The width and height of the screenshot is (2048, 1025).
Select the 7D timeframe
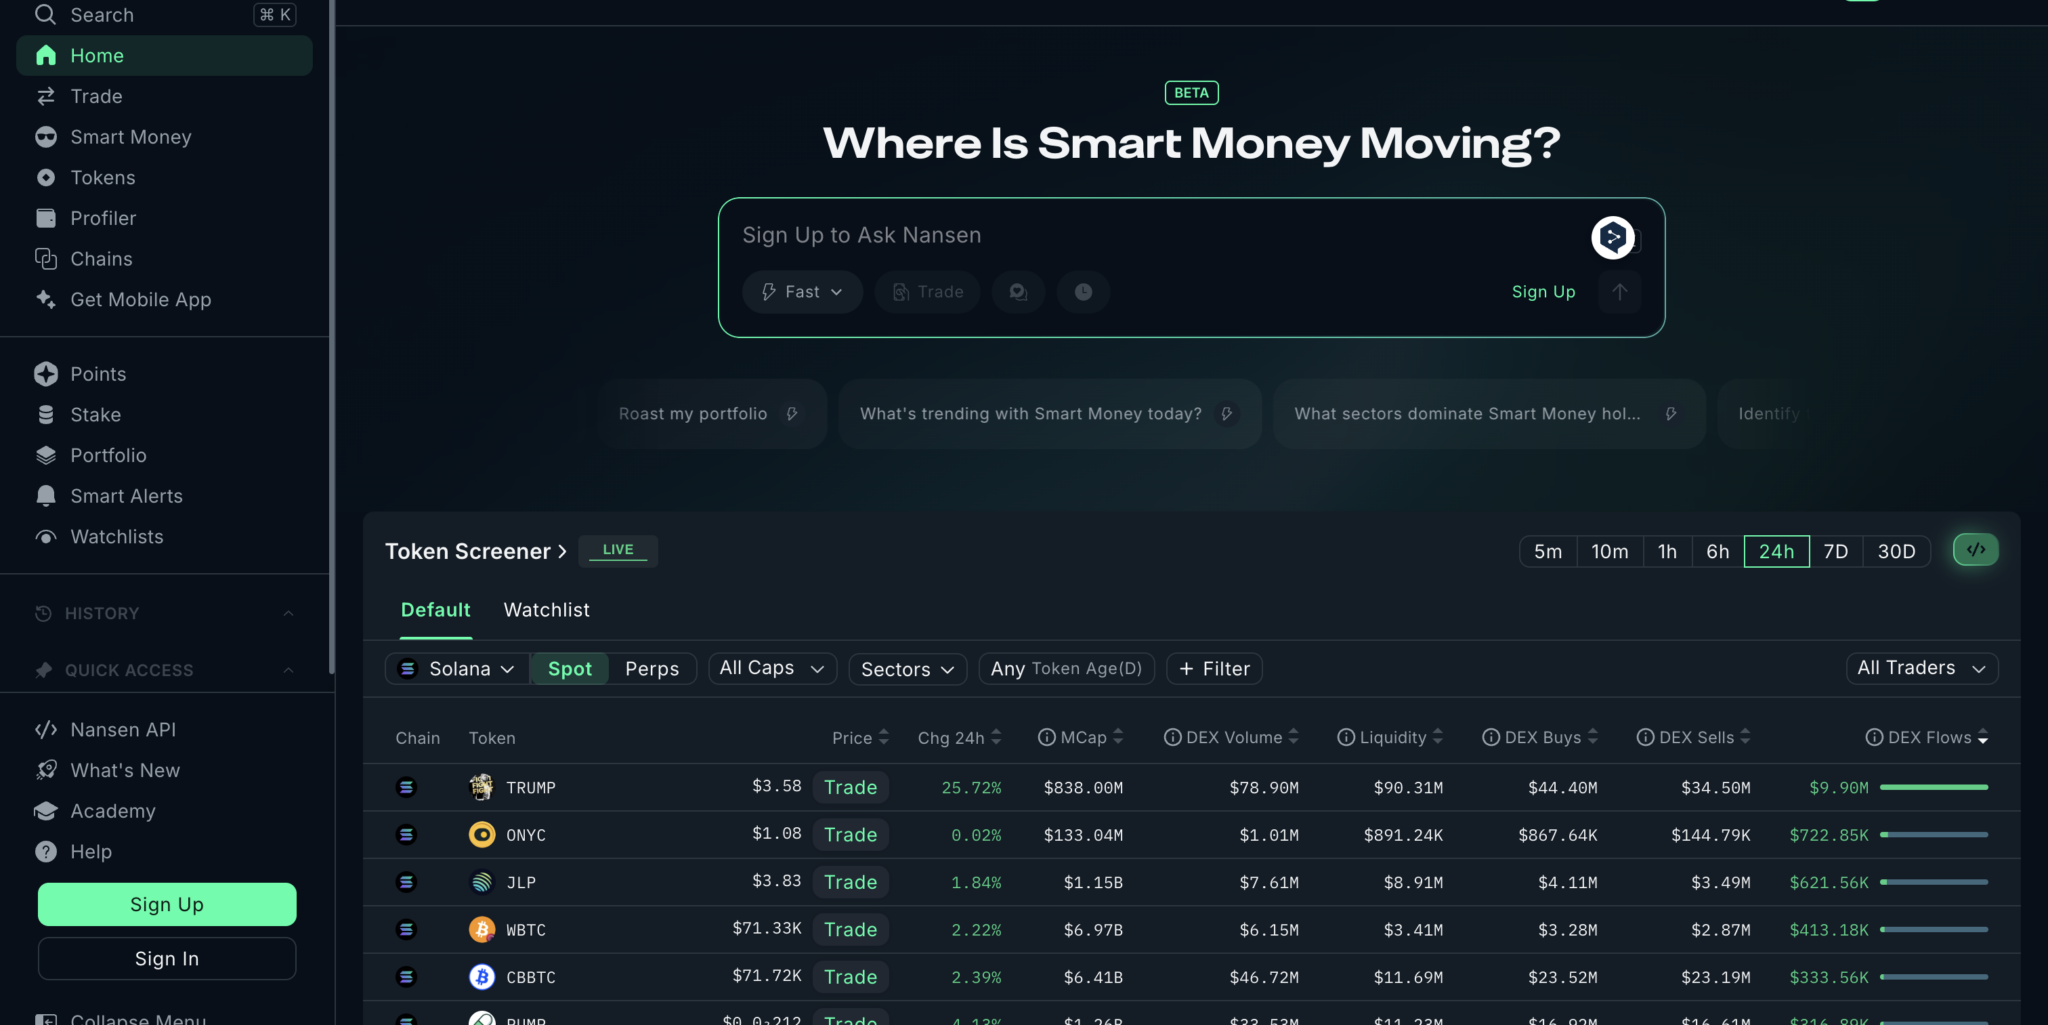pyautogui.click(x=1836, y=551)
